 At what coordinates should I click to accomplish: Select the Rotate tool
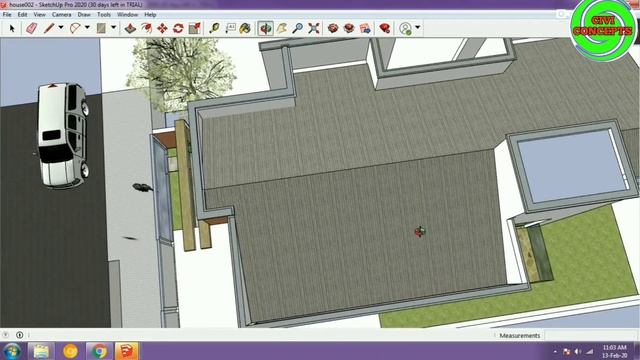point(178,28)
